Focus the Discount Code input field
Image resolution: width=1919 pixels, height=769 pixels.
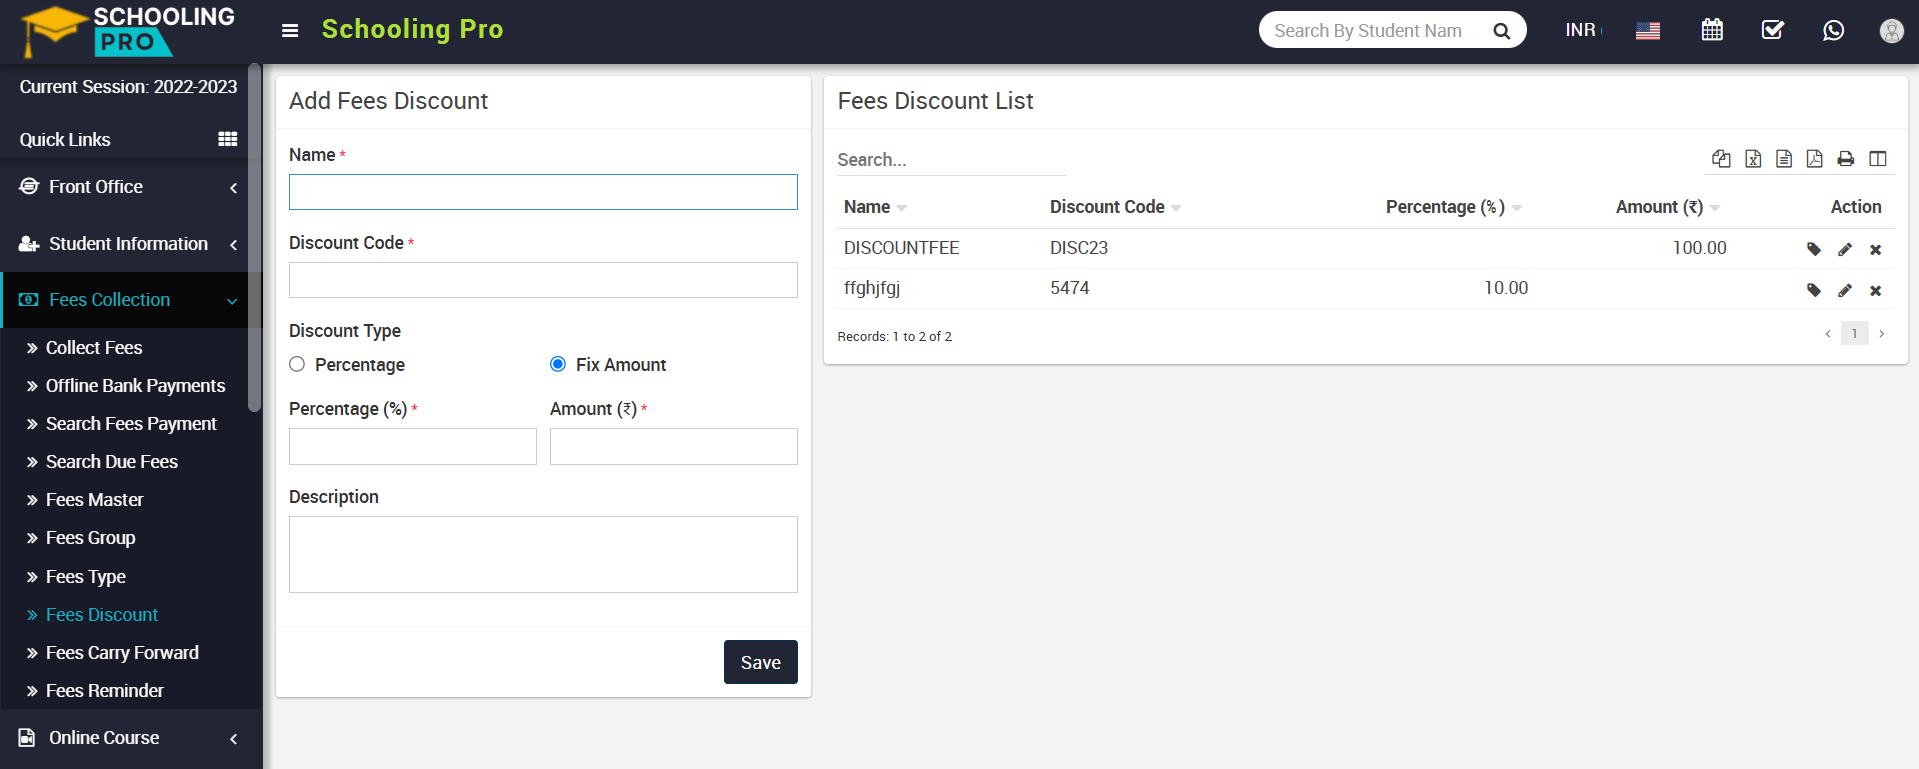pyautogui.click(x=543, y=280)
